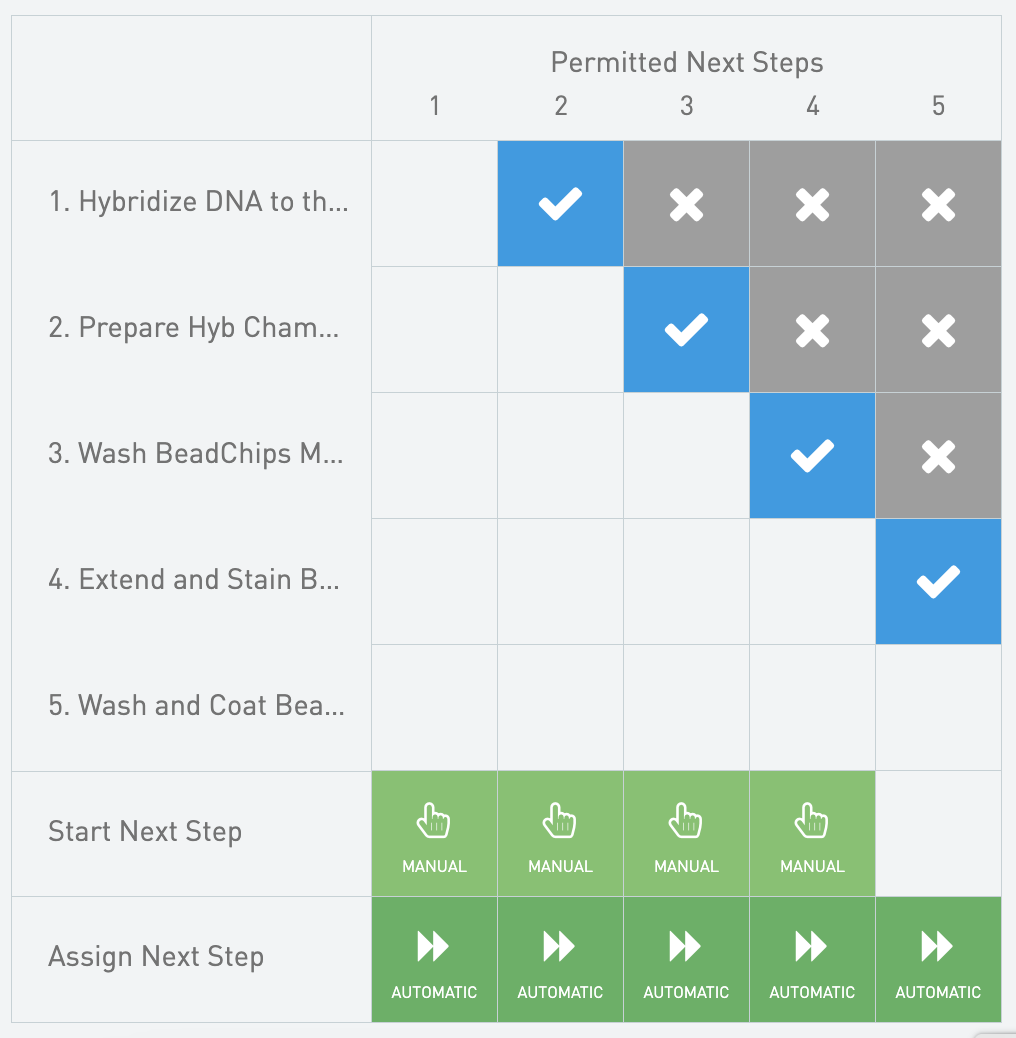Select the '1. Hybridize DNA to th...' row label
1016x1038 pixels.
click(198, 202)
